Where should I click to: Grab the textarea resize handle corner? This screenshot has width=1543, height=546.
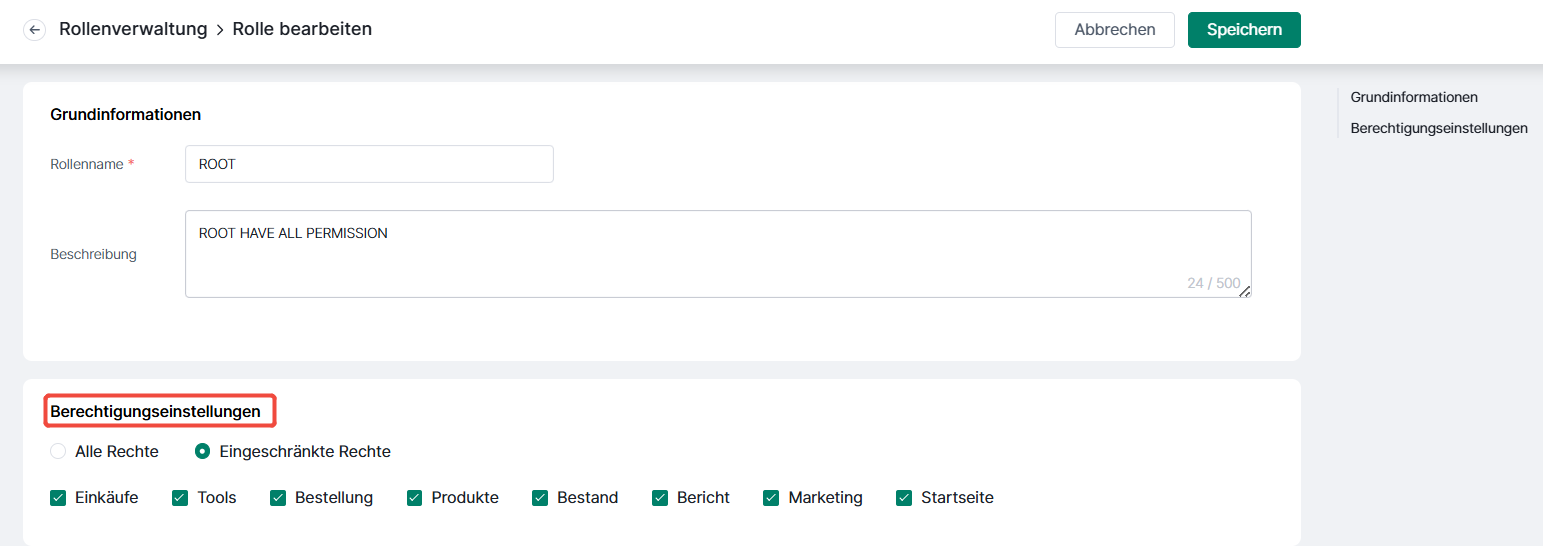pos(1245,291)
